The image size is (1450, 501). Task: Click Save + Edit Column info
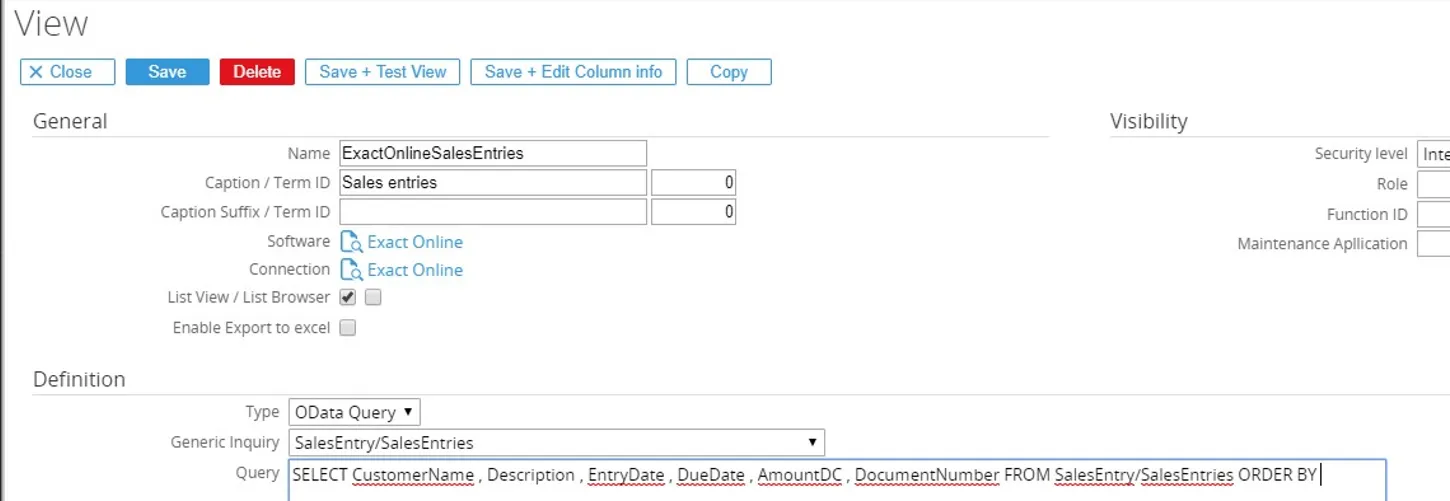click(x=573, y=72)
